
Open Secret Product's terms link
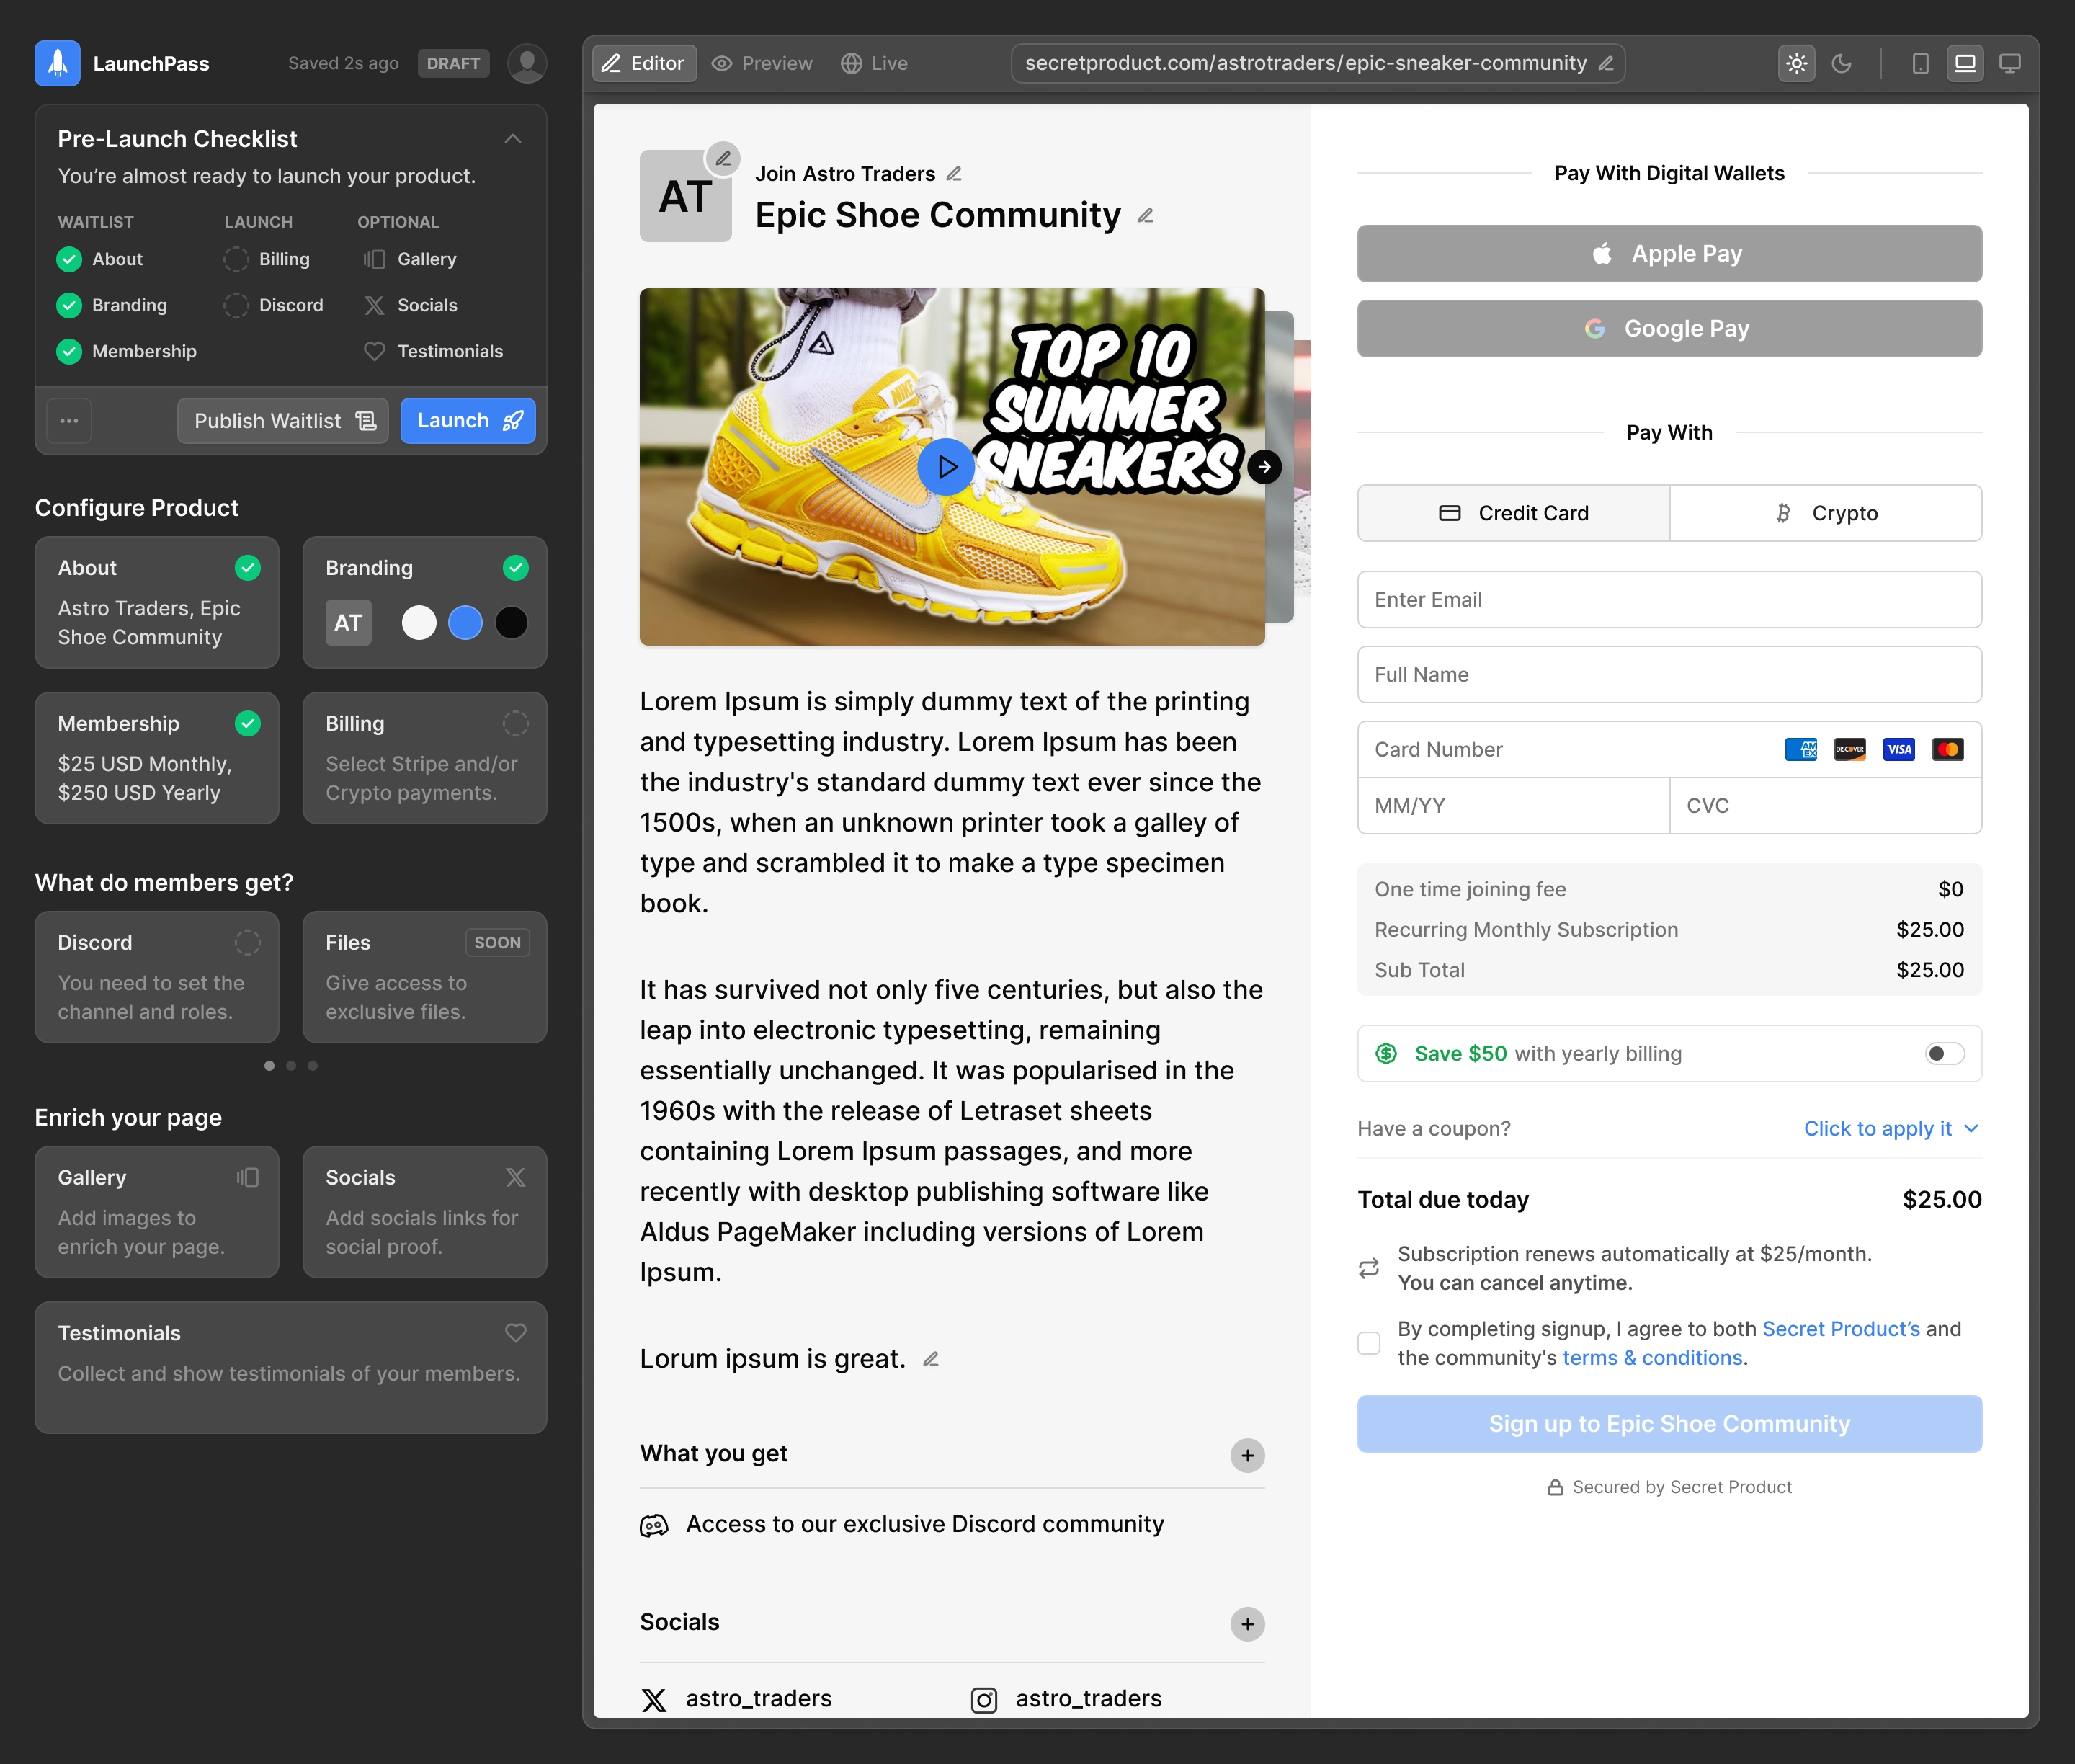coord(1841,1329)
